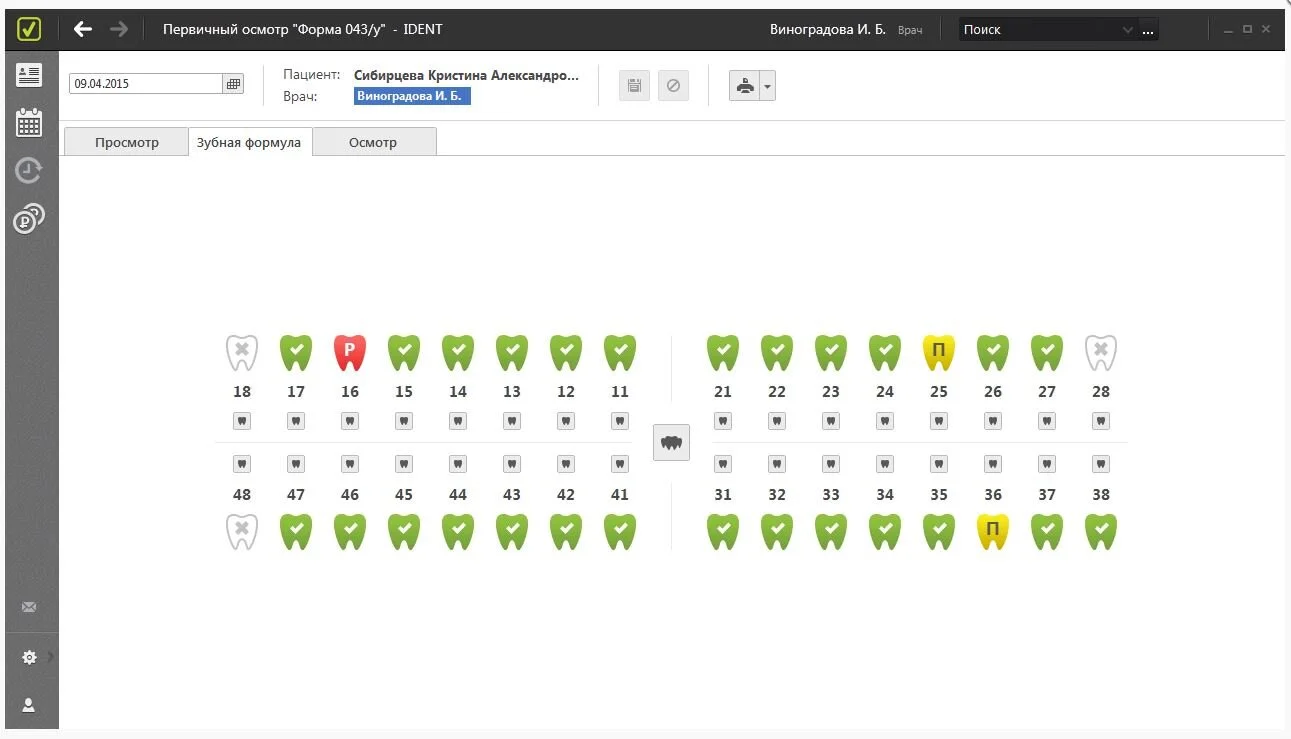Switch to the Просмотр tab

coord(127,142)
